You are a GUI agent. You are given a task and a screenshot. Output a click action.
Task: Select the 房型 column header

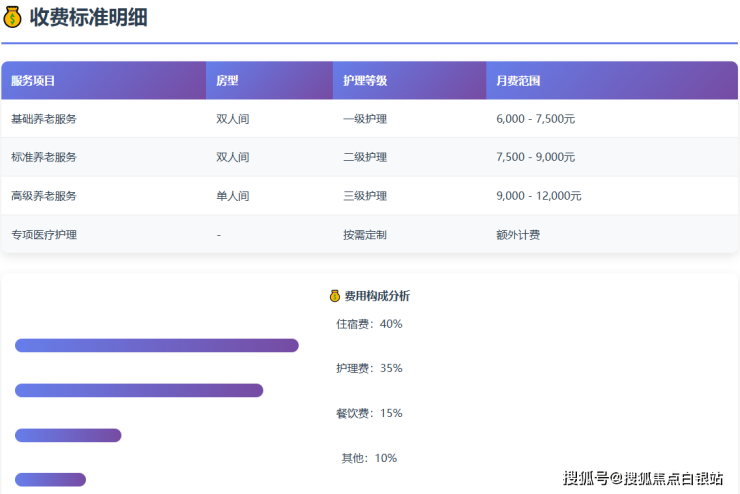pos(227,81)
